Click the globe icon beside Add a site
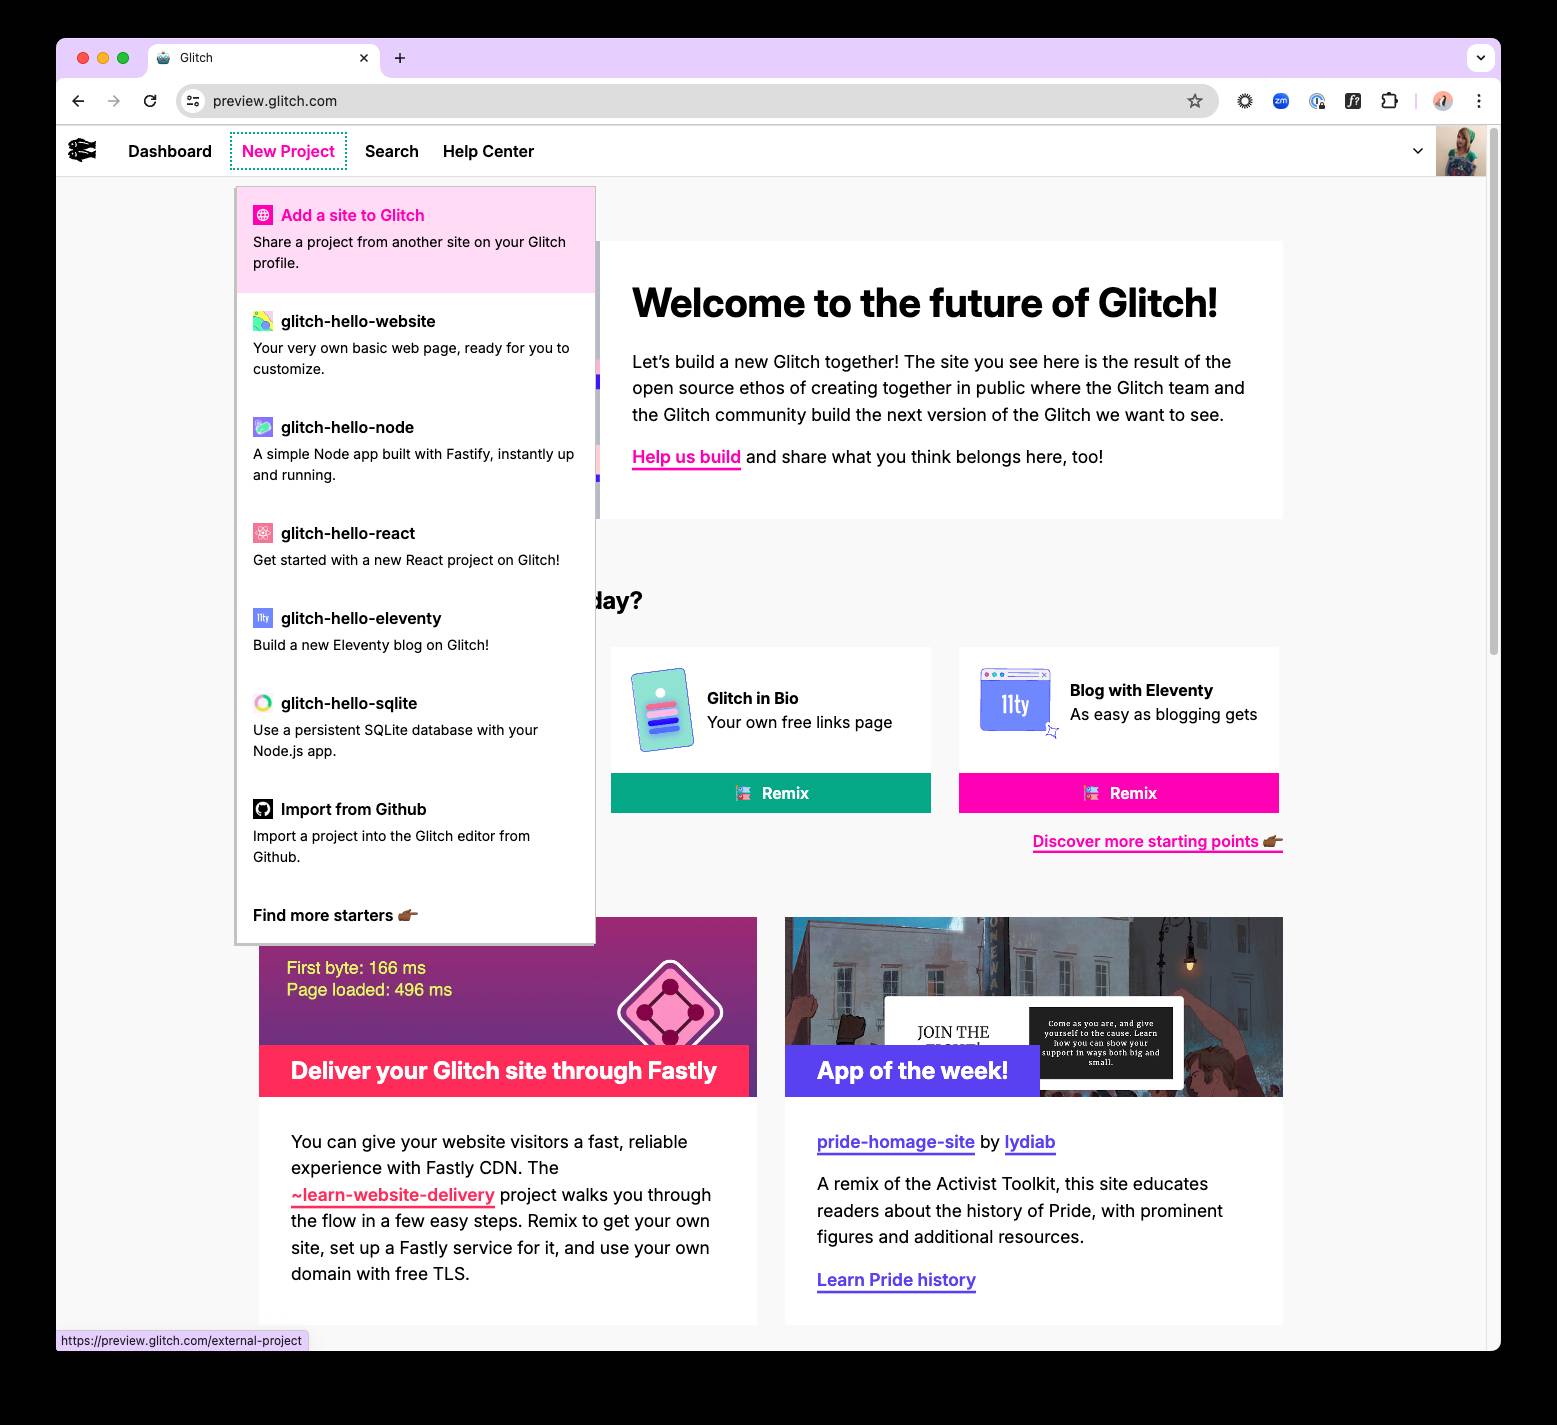This screenshot has width=1557, height=1425. click(263, 215)
